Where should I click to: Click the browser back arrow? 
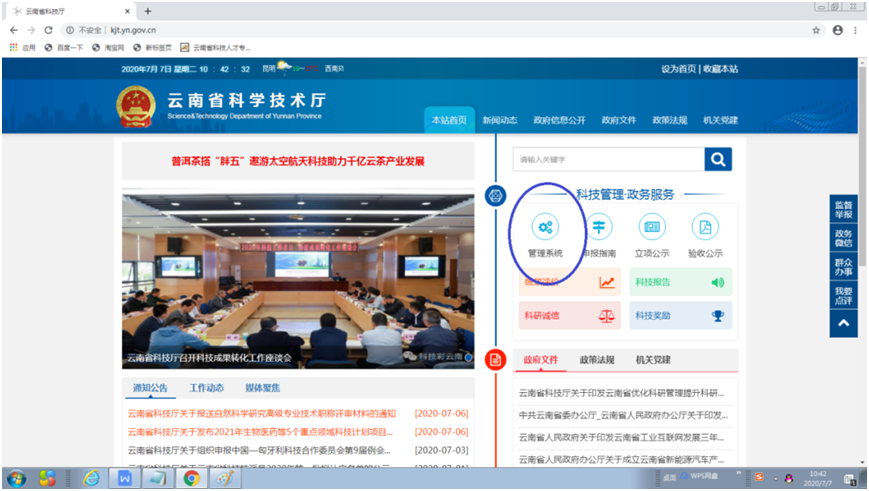(x=14, y=30)
